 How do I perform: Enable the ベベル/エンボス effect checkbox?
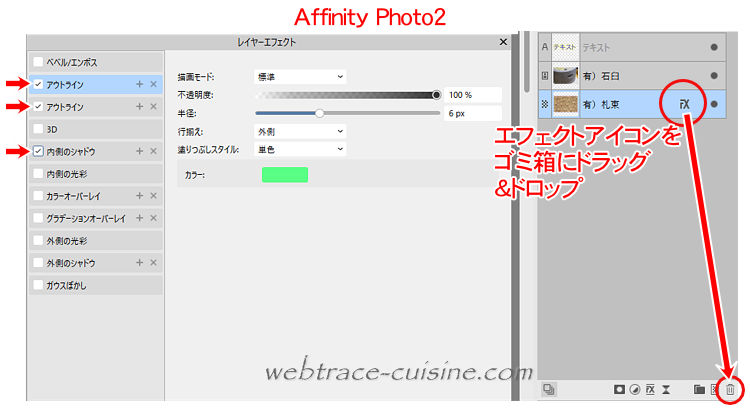click(x=38, y=62)
